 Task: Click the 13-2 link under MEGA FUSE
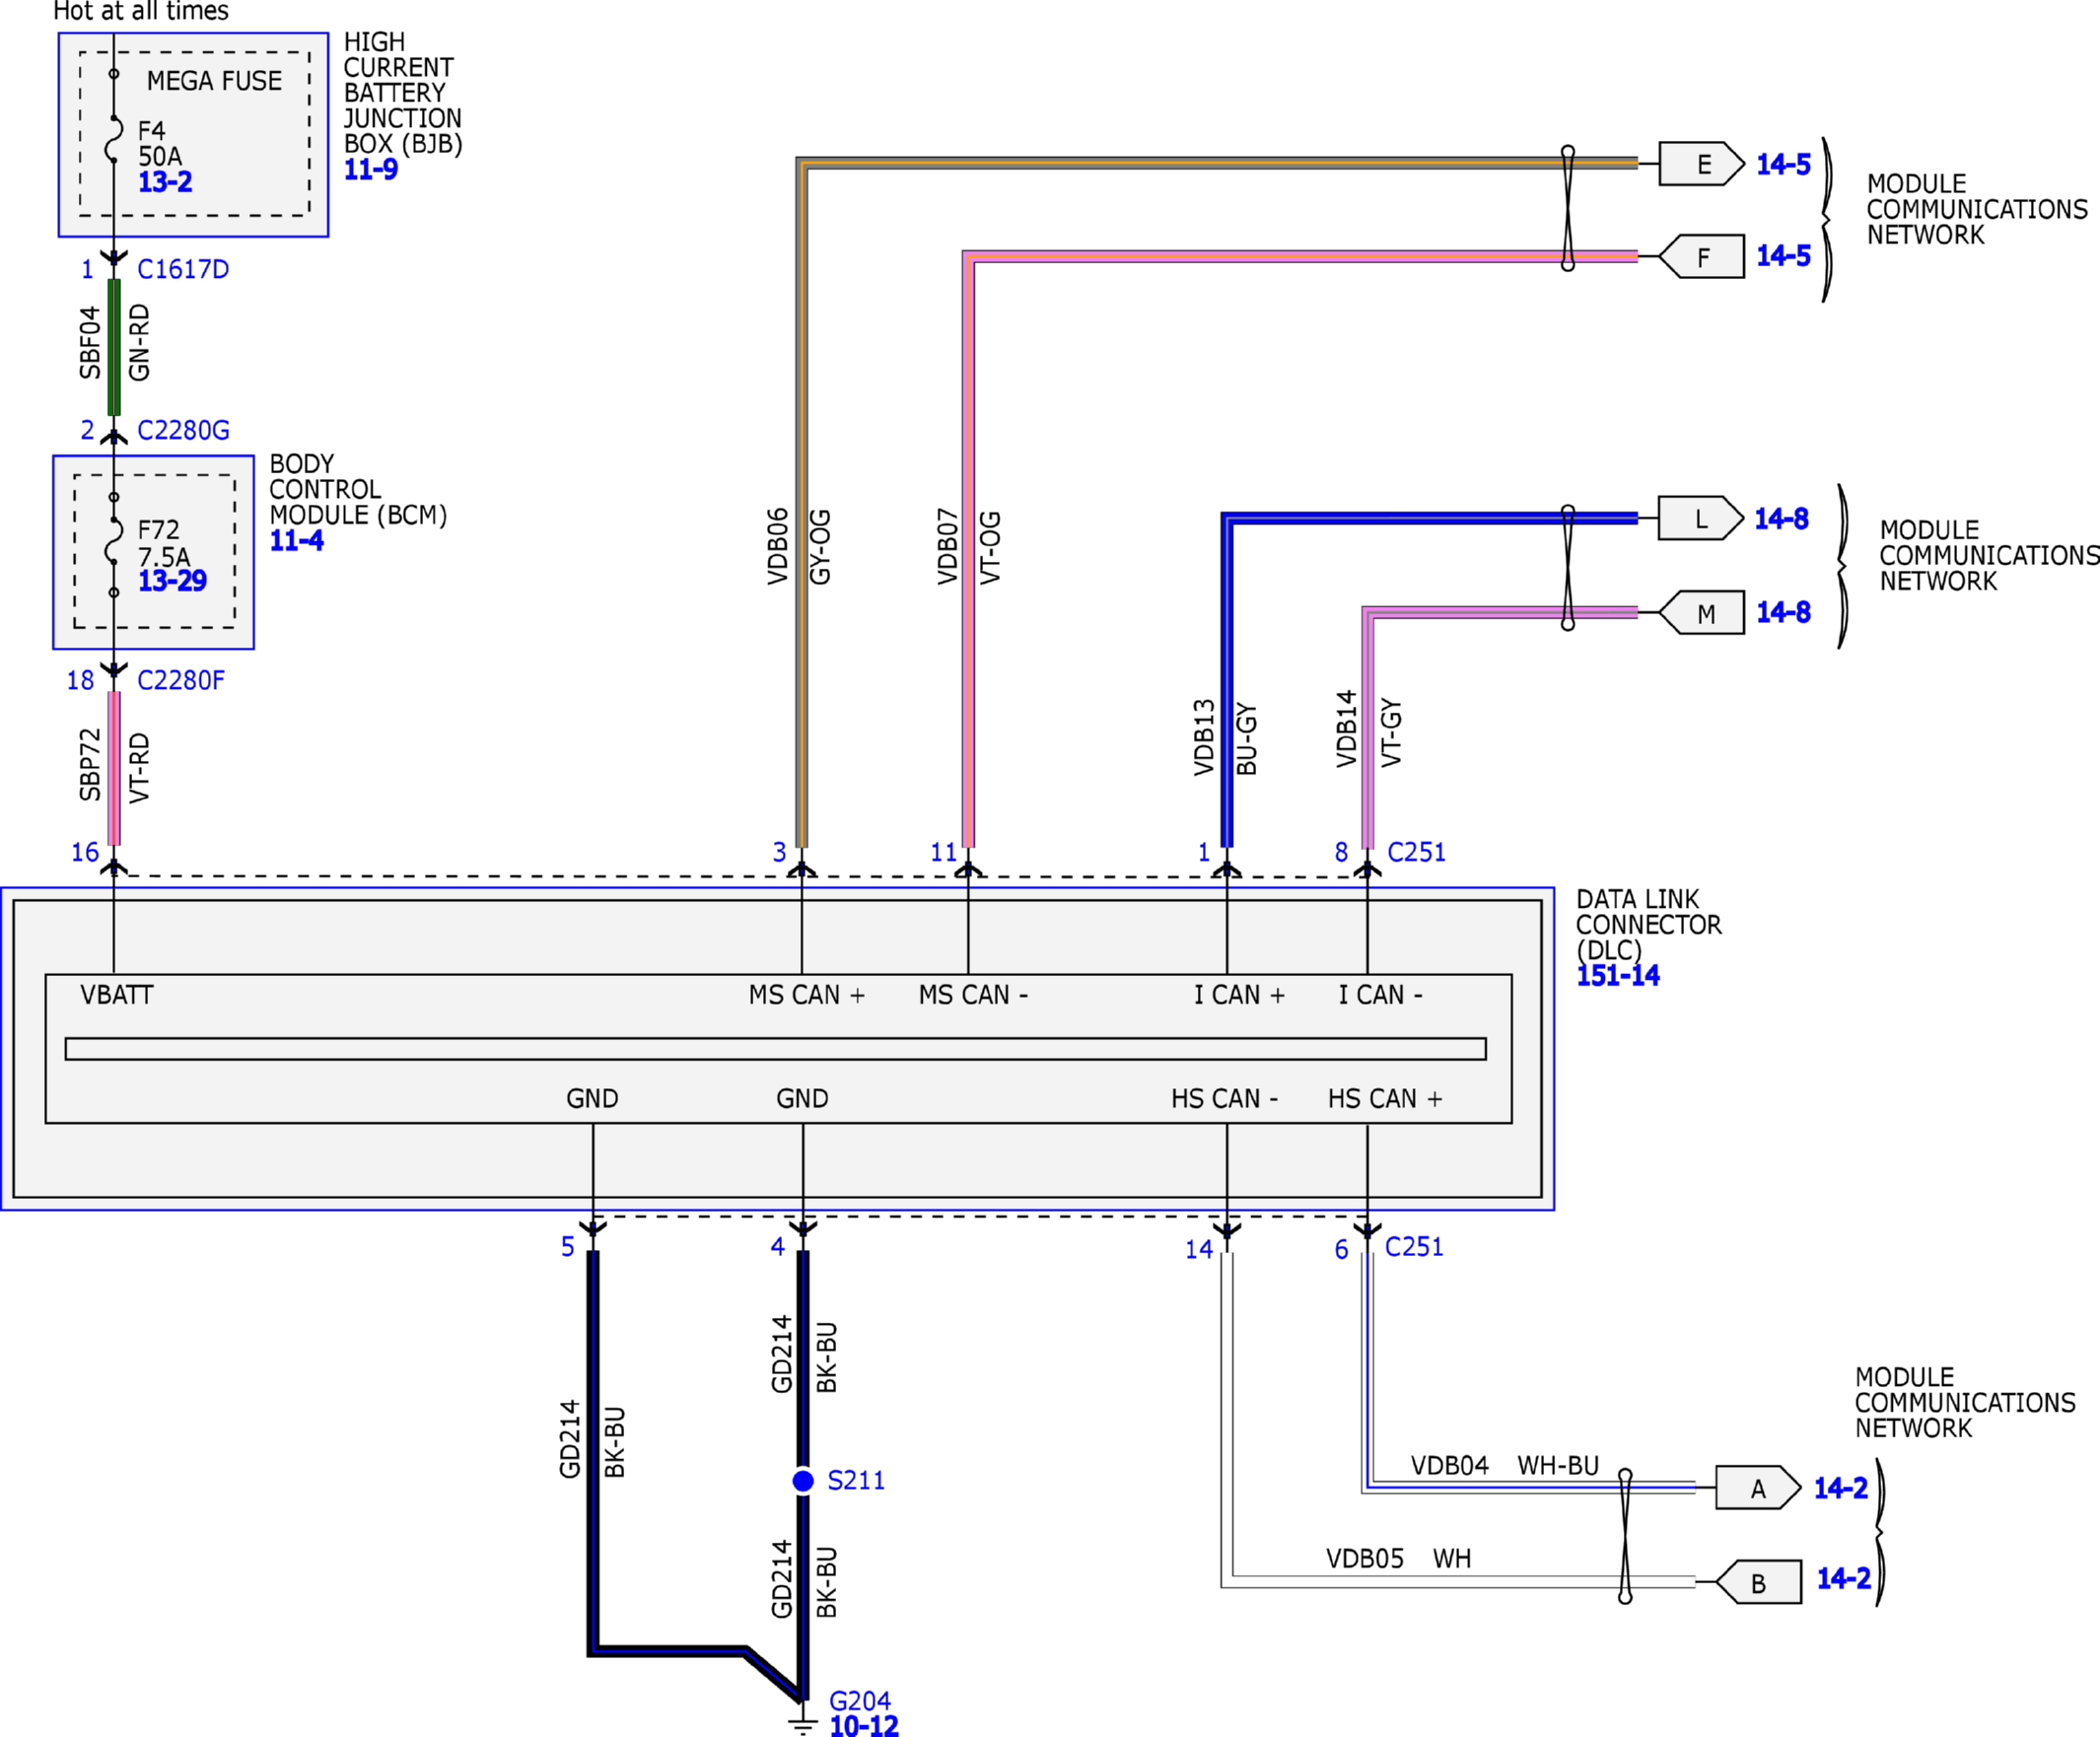(165, 182)
